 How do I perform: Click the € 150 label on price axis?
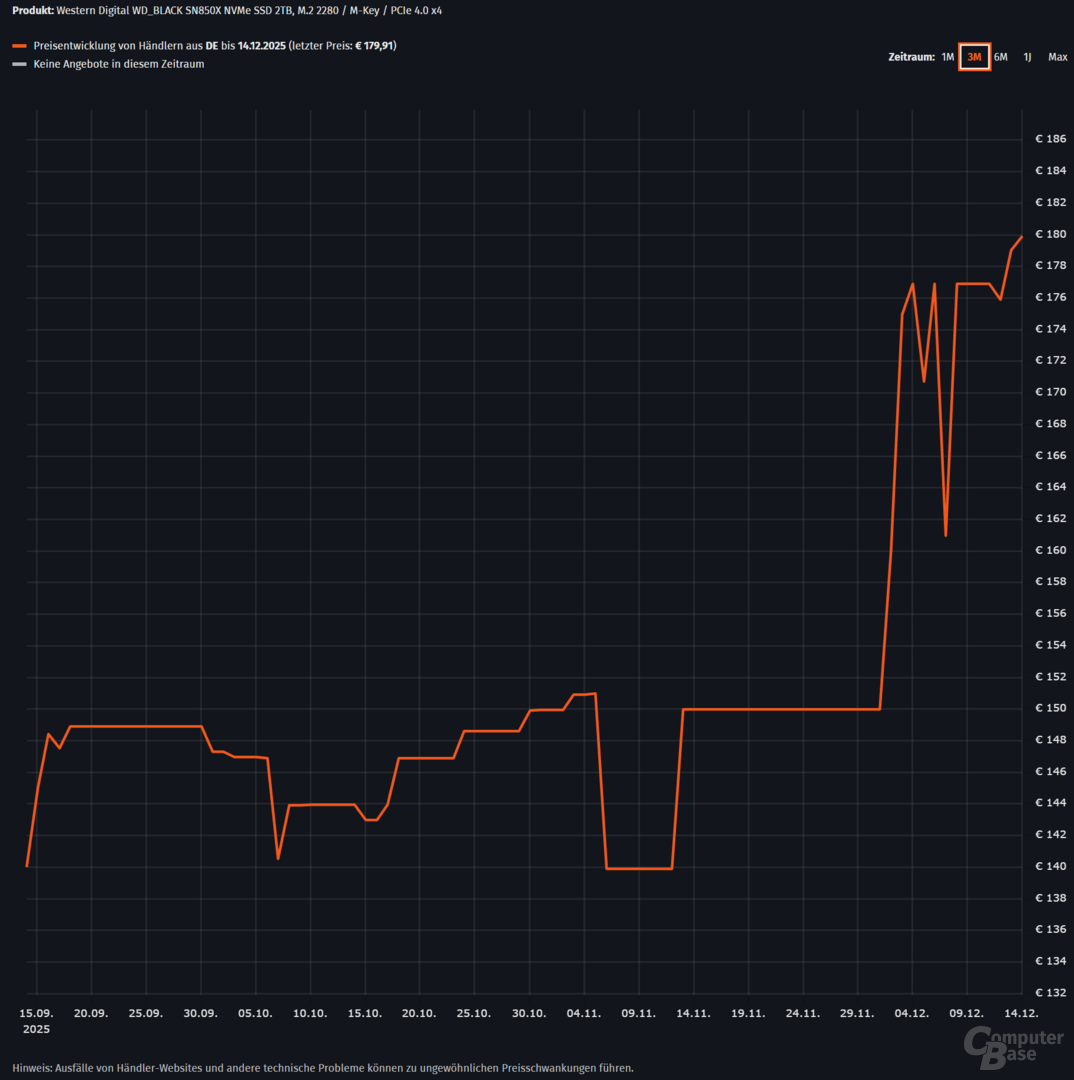coord(1050,708)
